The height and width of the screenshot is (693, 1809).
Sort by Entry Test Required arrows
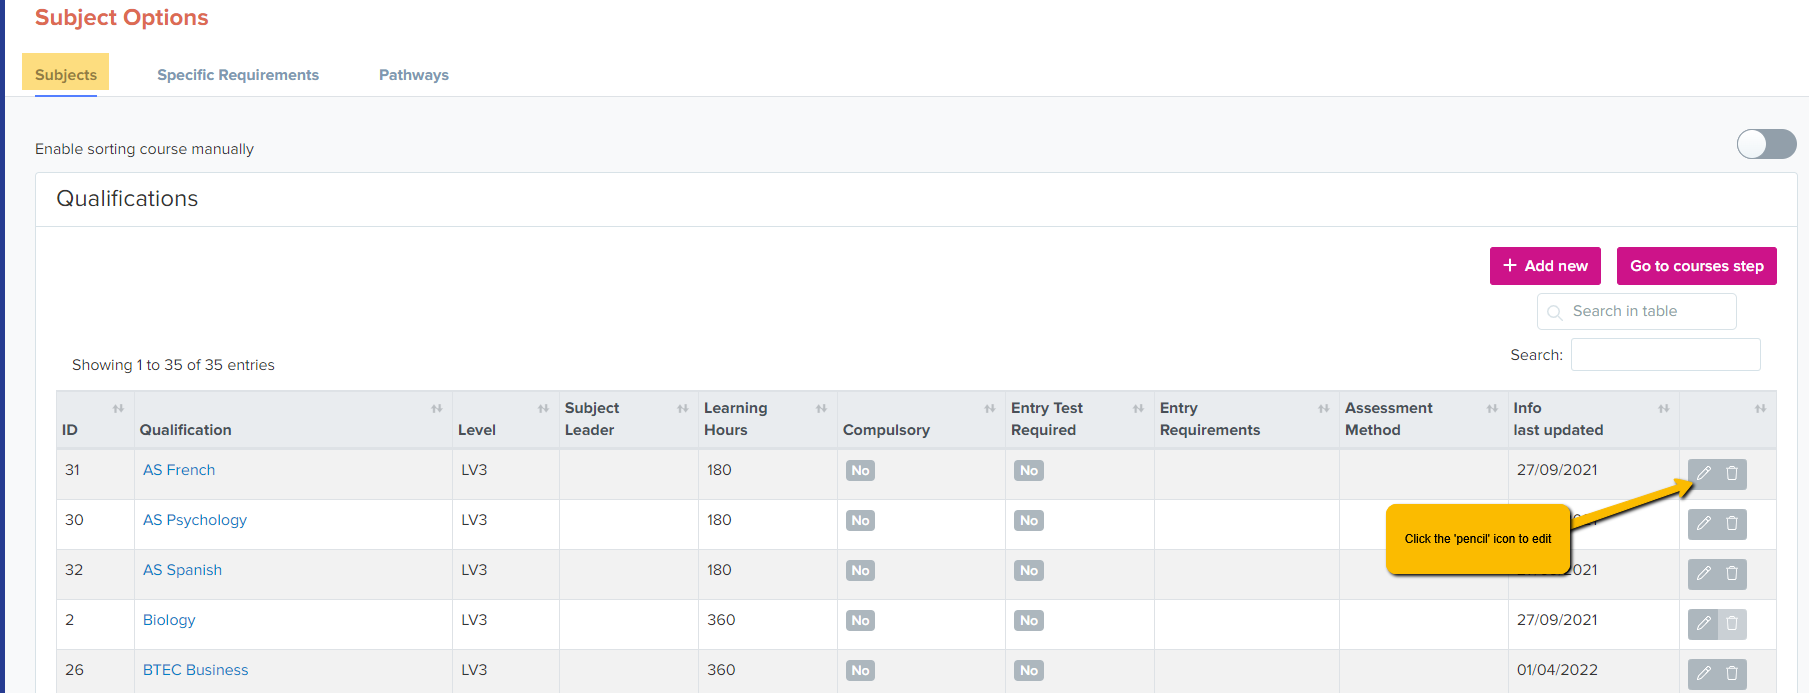(1138, 408)
